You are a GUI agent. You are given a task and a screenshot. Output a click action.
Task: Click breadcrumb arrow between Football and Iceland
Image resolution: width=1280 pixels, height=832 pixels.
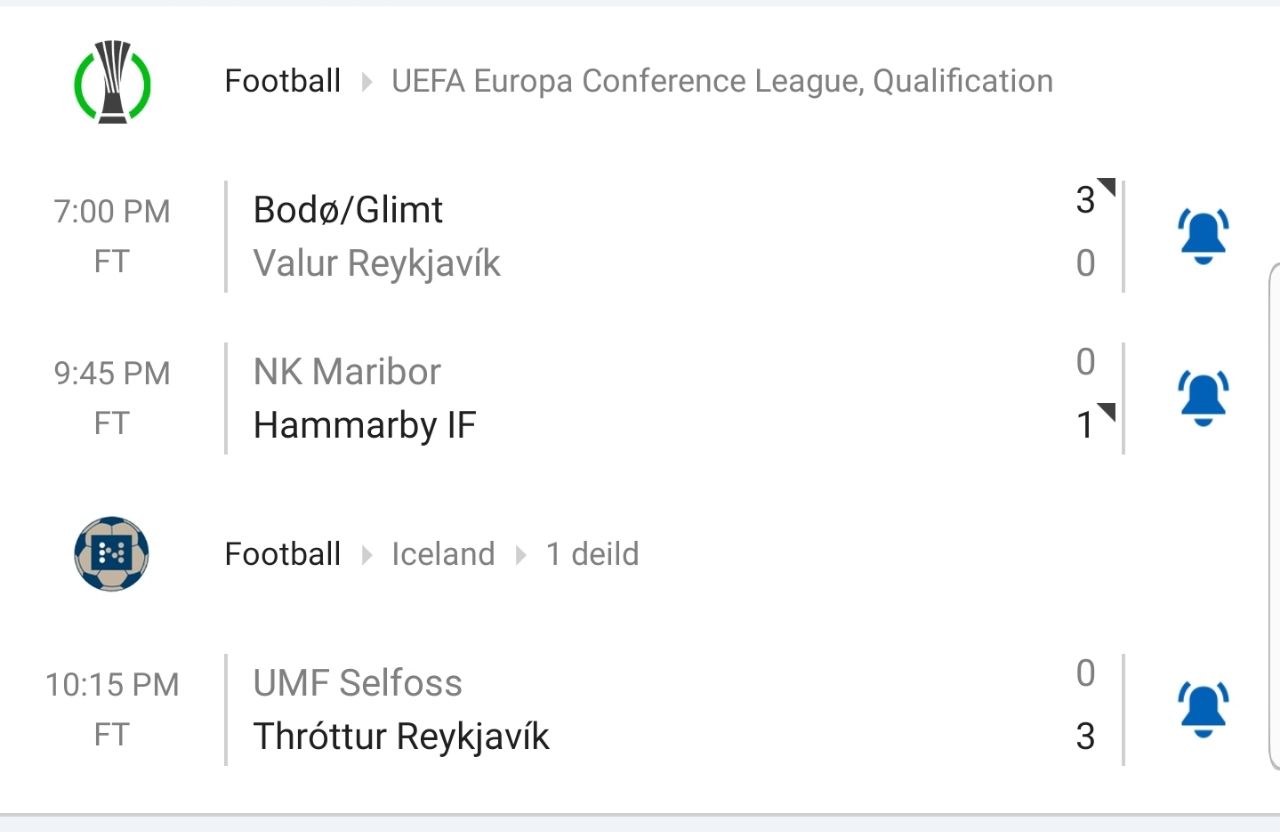pos(367,555)
